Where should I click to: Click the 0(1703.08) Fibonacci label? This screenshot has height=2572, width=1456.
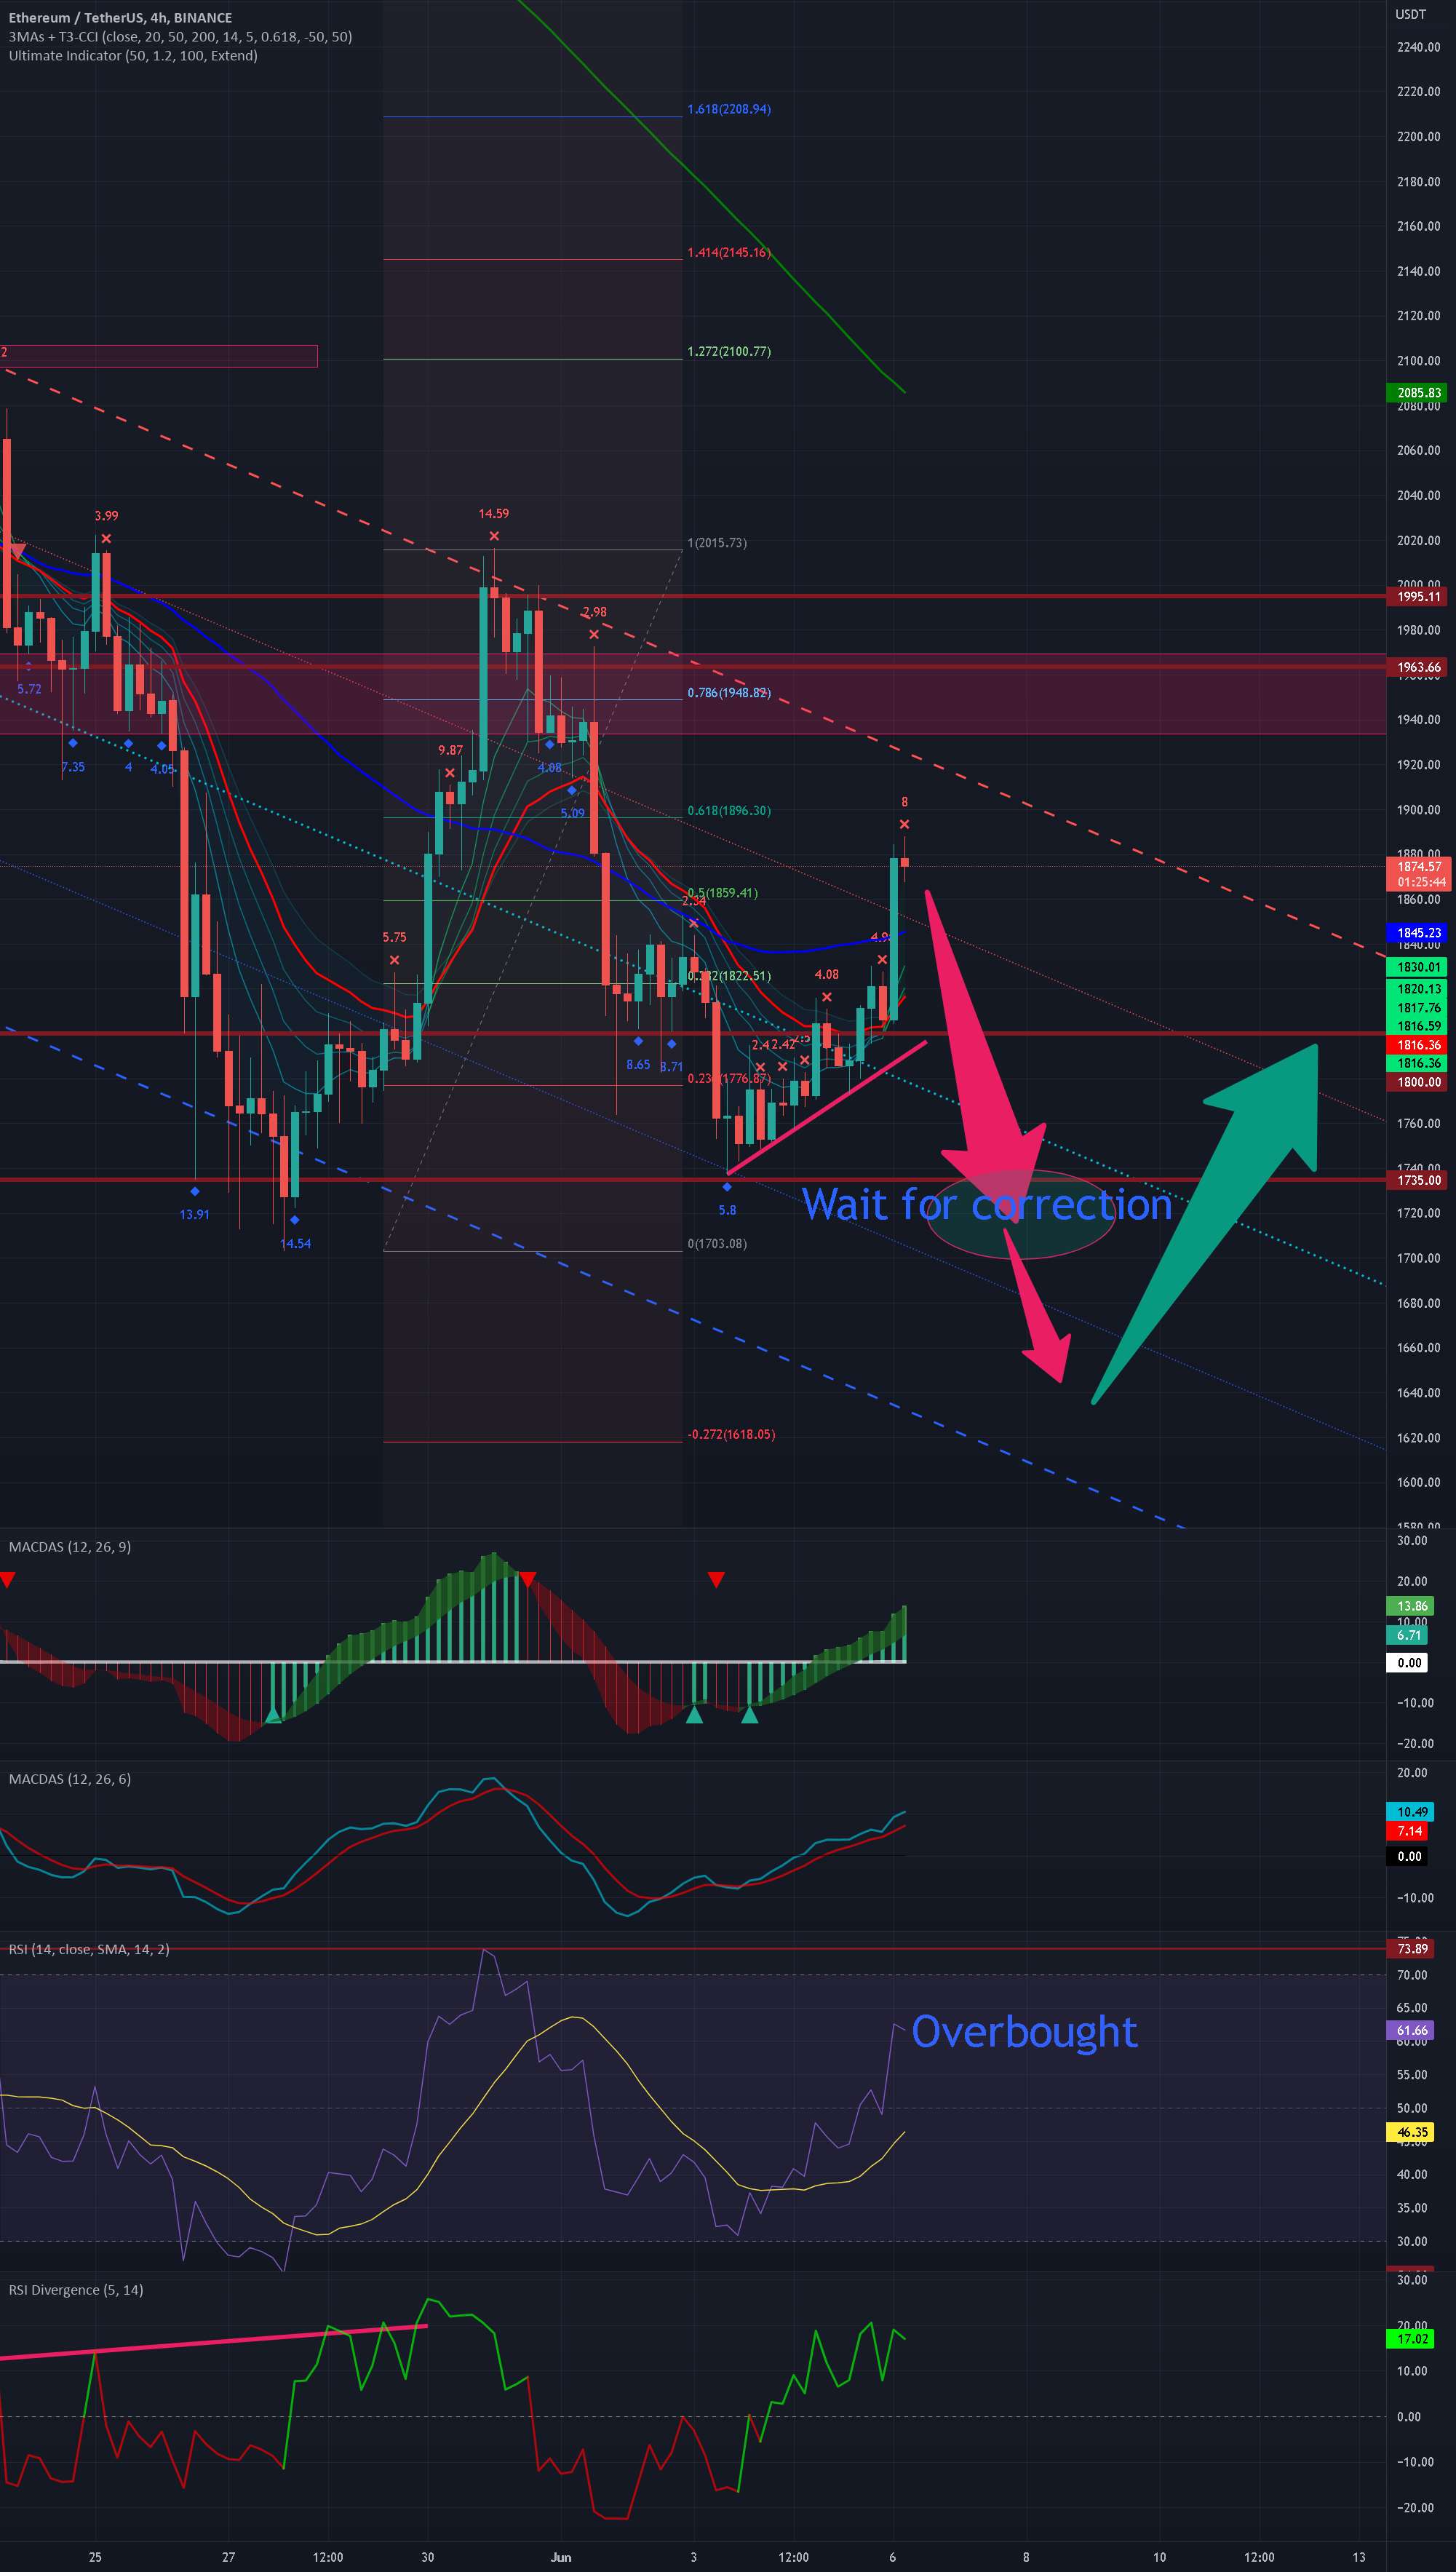pos(717,1244)
